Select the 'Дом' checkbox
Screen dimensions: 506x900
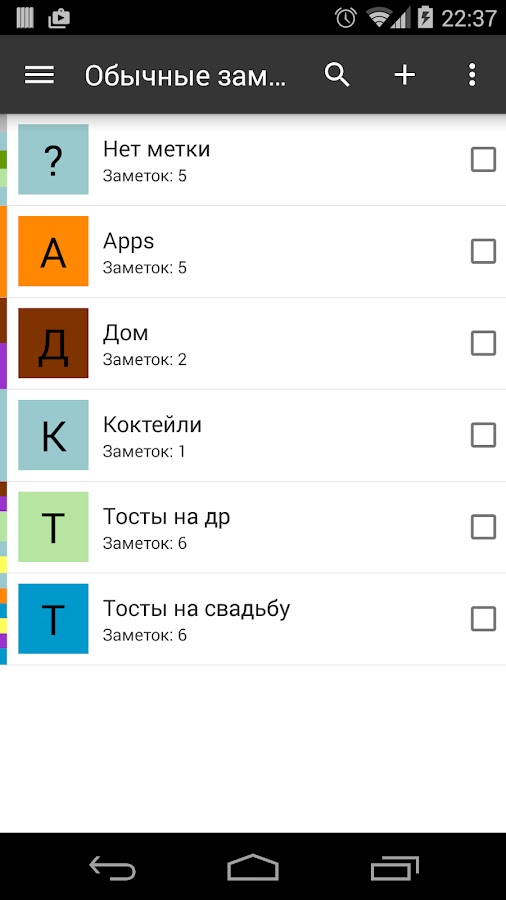point(483,343)
